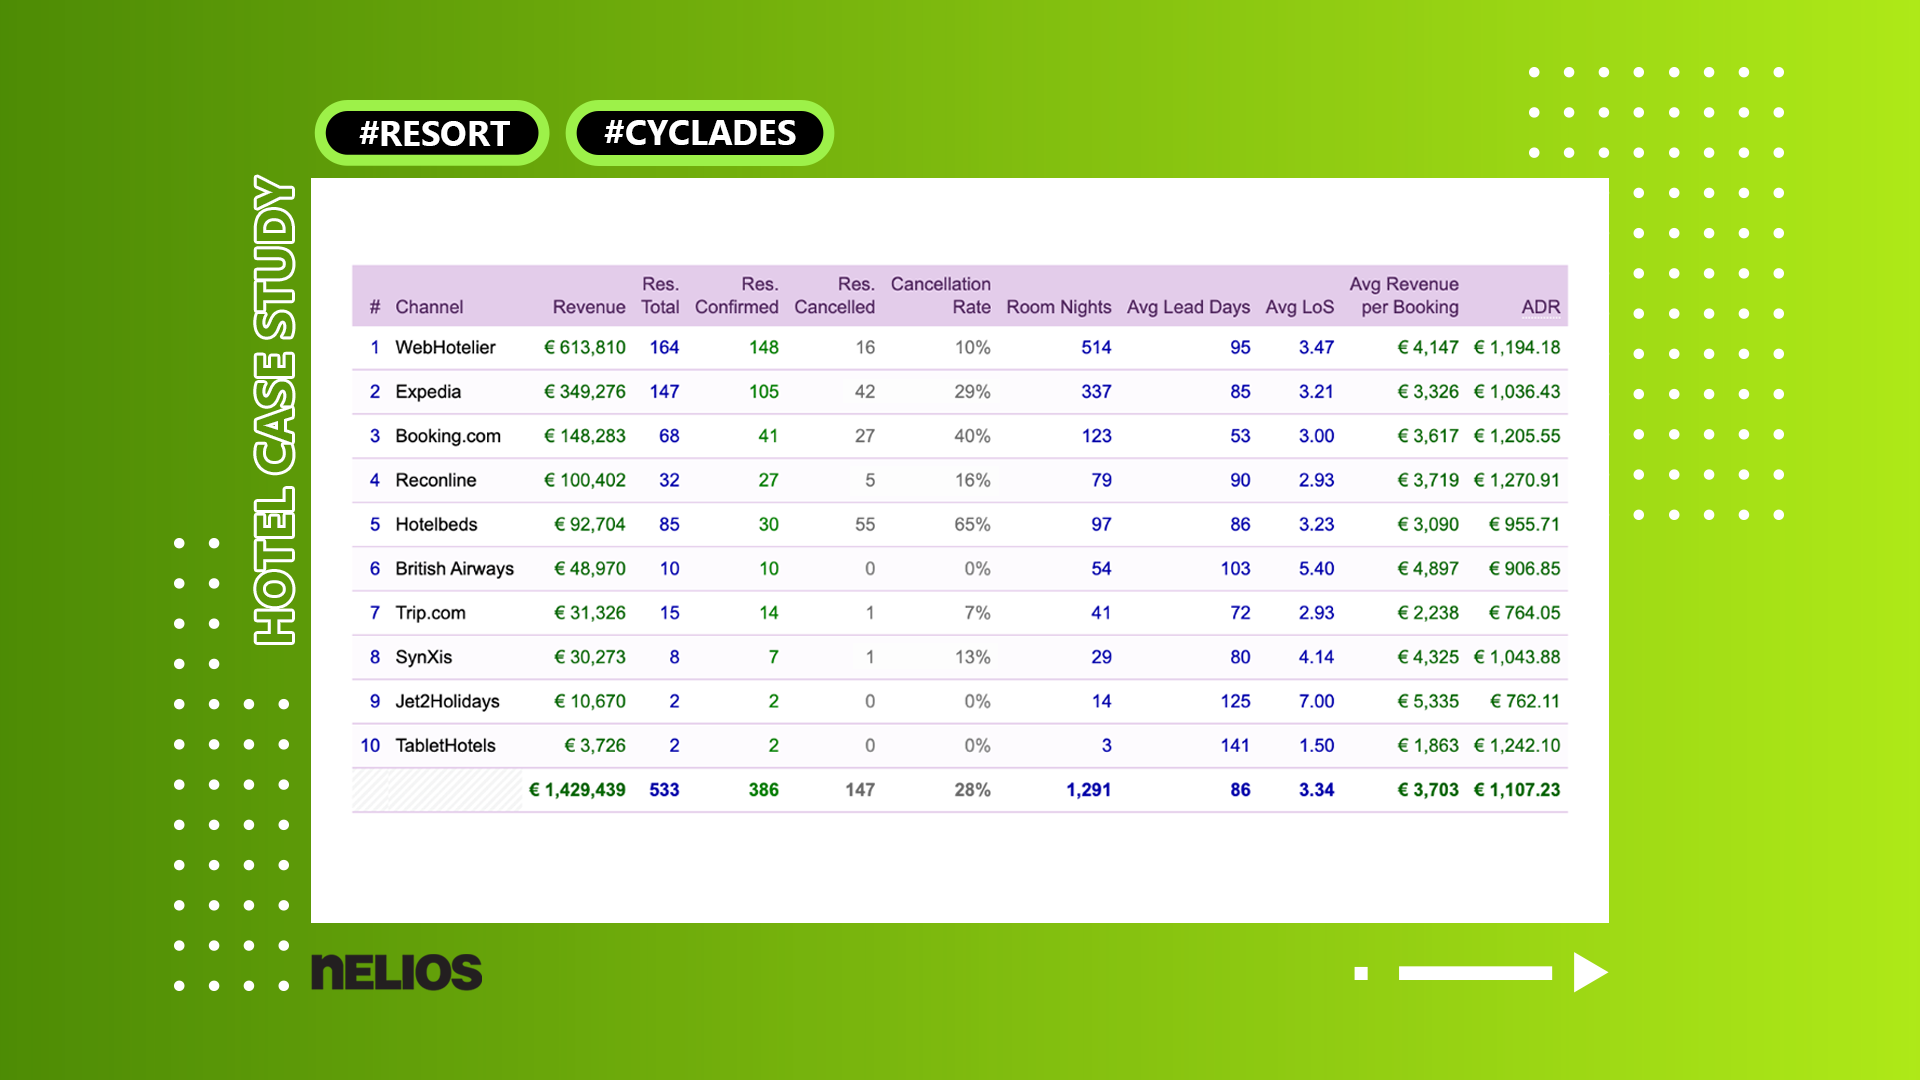Select the Reconline channel name

[436, 480]
